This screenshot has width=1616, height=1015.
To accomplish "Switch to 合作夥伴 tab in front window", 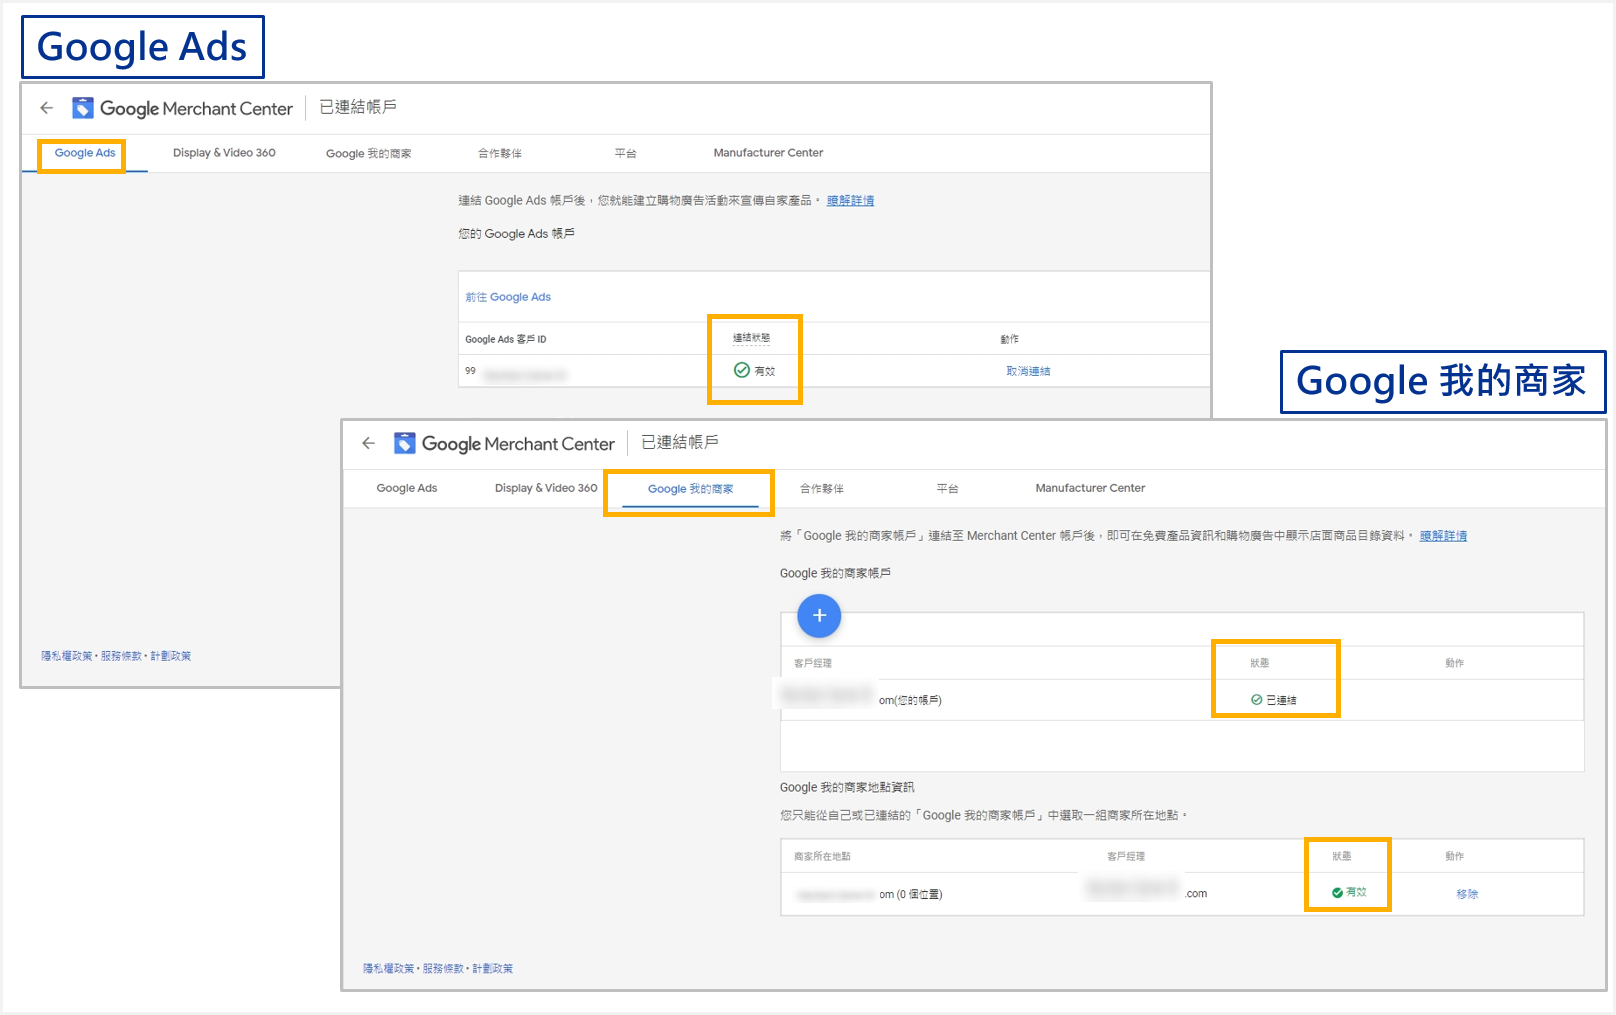I will point(822,489).
